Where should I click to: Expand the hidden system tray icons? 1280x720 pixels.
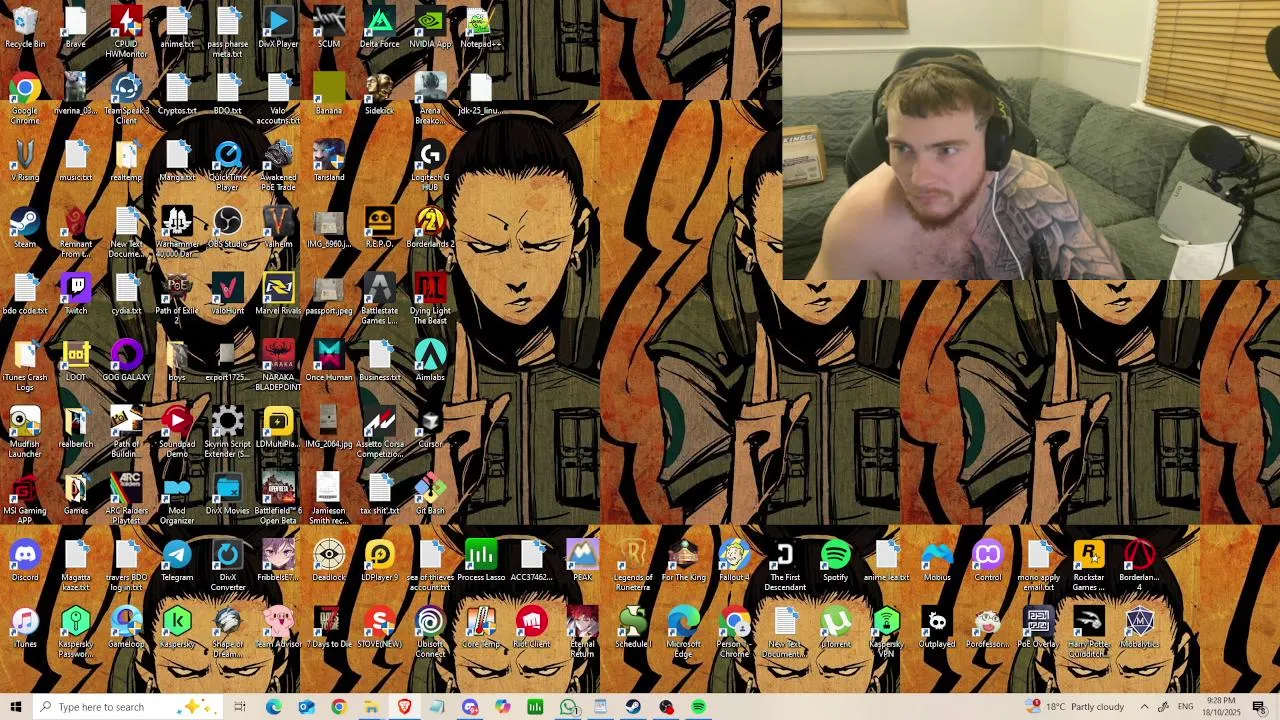(x=1145, y=707)
